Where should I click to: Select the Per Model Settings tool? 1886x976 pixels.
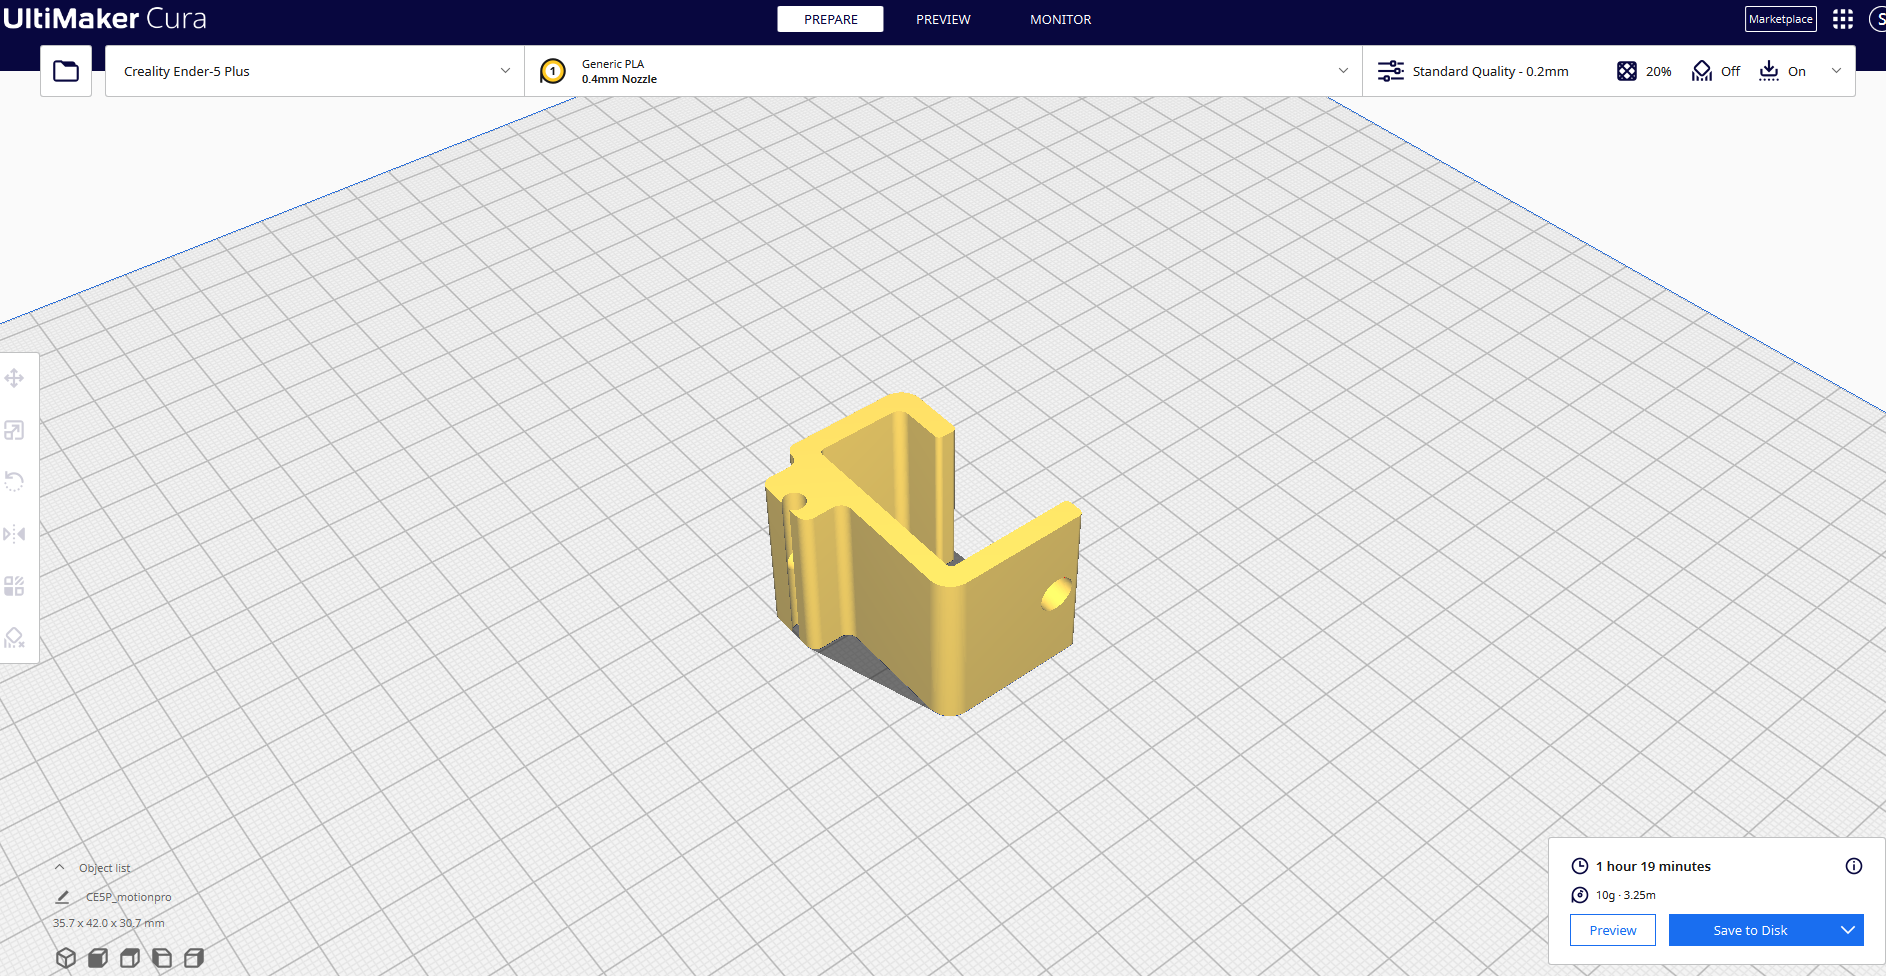[14, 586]
